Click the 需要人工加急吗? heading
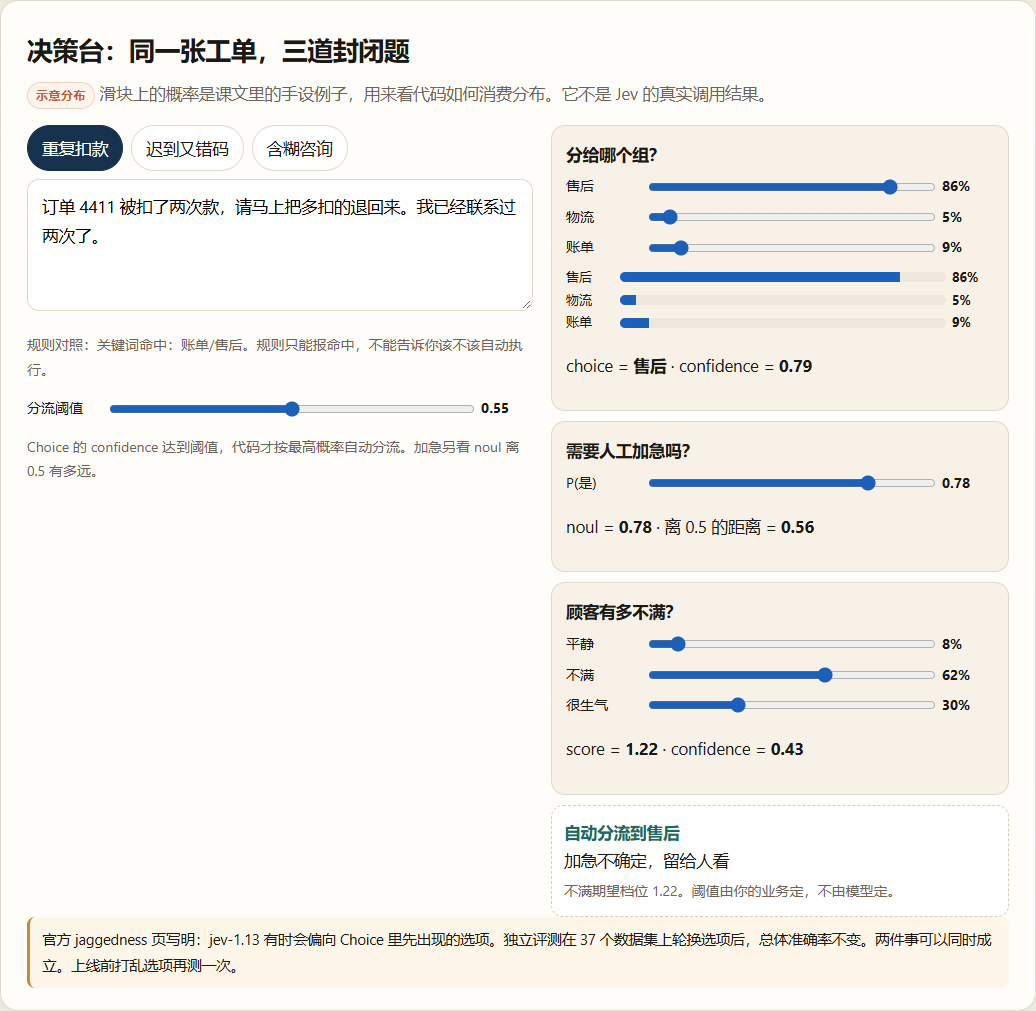1036x1011 pixels. pos(628,451)
